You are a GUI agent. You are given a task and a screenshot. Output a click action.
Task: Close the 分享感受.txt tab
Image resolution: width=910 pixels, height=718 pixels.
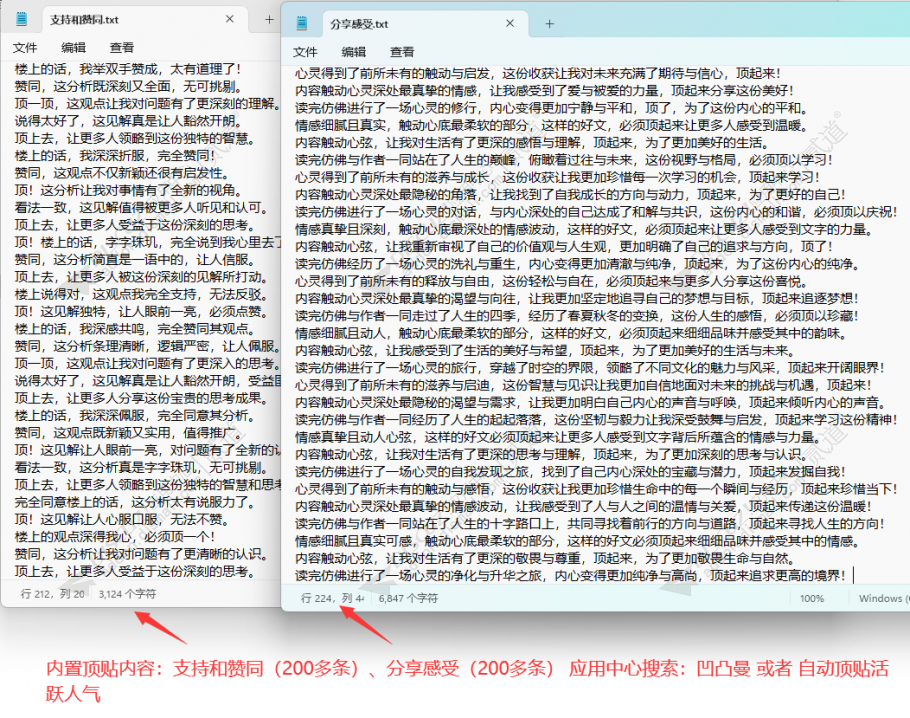[x=510, y=23]
